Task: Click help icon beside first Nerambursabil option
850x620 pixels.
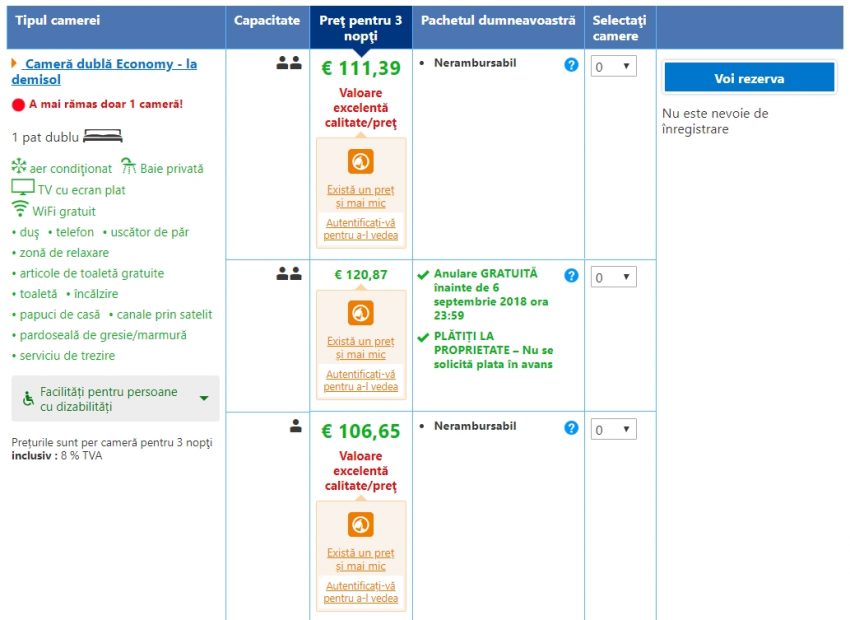Action: pos(571,65)
